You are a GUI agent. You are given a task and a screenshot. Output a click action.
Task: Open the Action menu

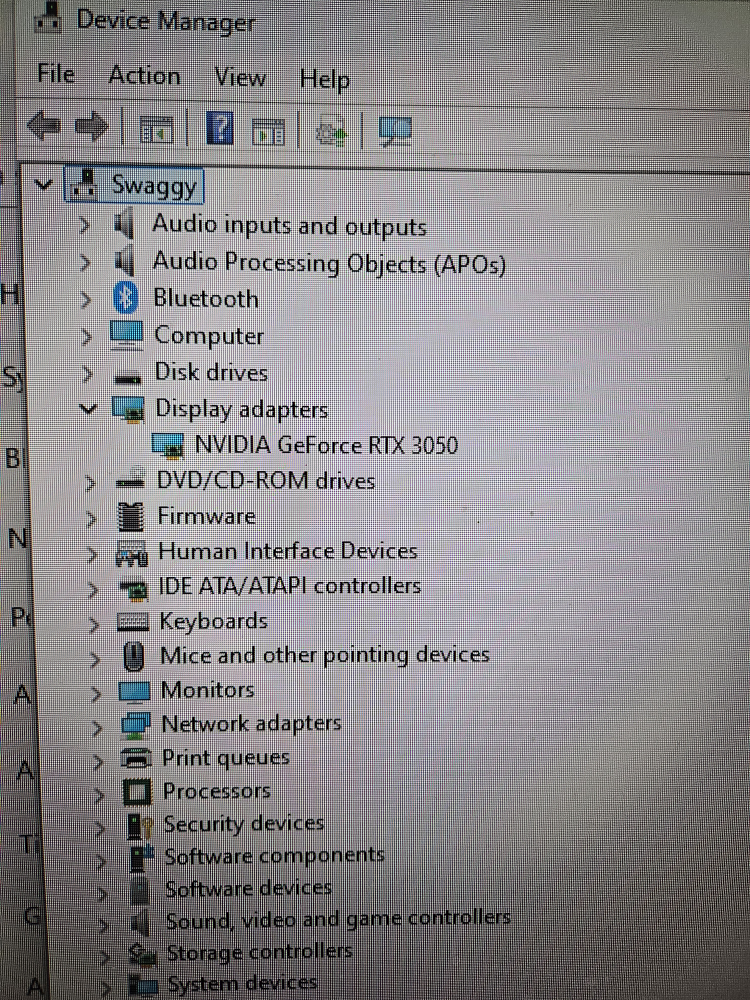[145, 76]
